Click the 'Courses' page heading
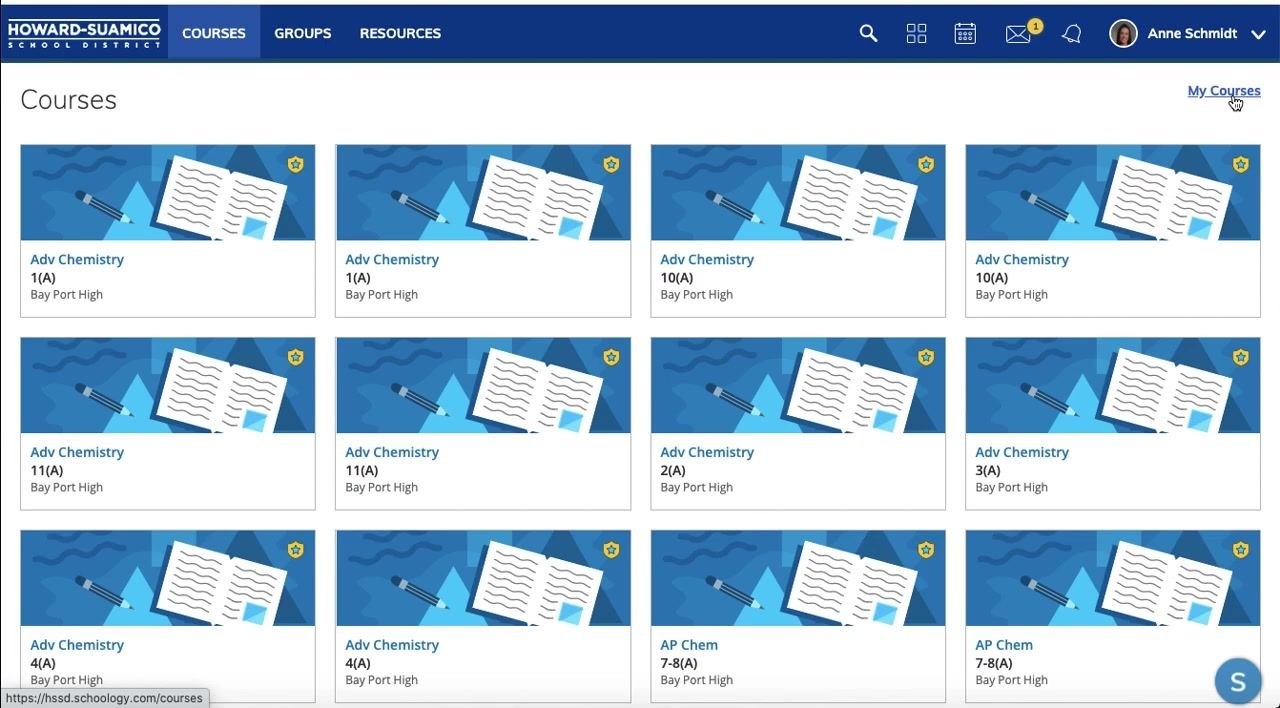This screenshot has height=708, width=1280. coord(69,100)
